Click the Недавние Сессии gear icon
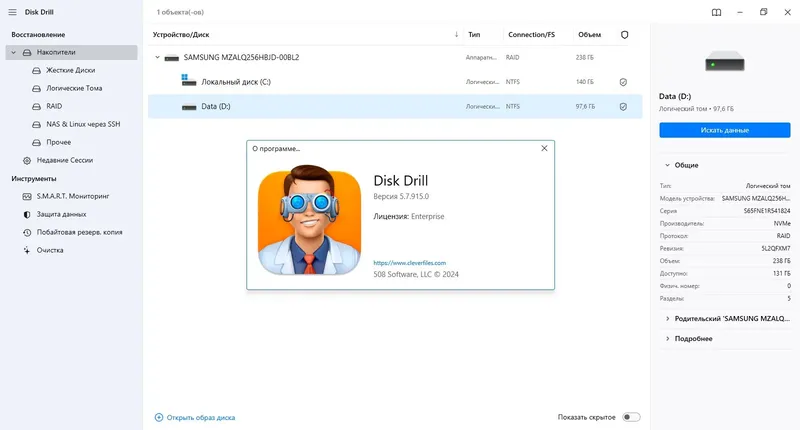 (27, 160)
